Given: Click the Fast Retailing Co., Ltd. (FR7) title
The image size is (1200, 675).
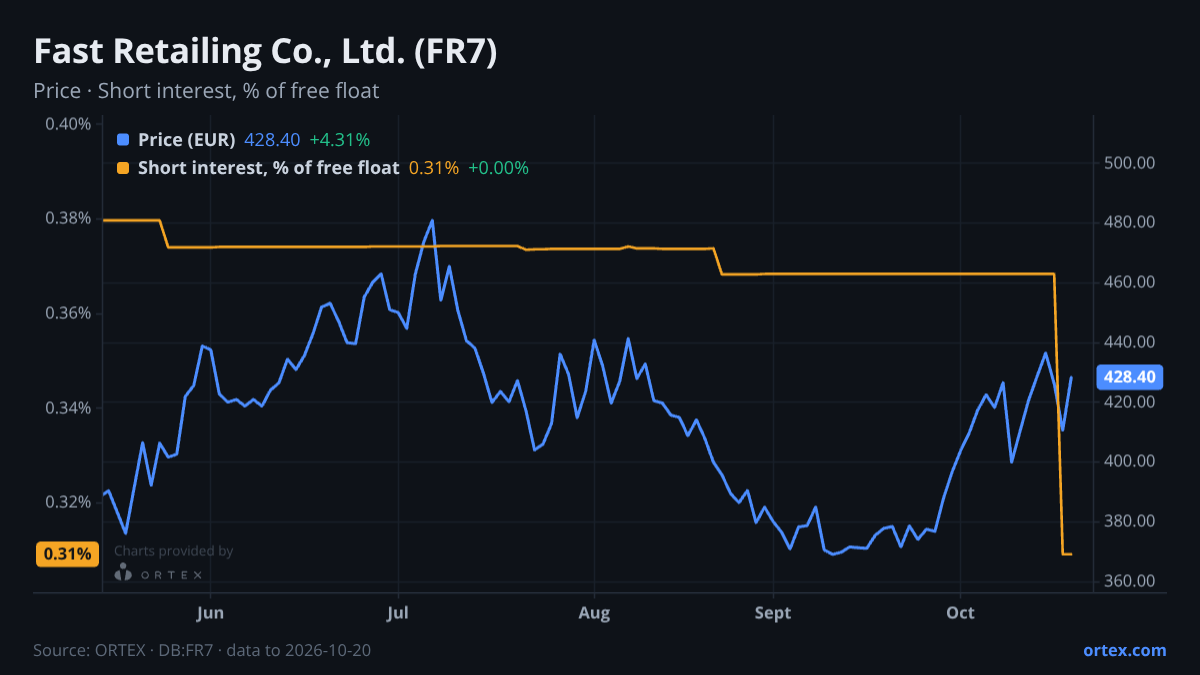Looking at the screenshot, I should 265,52.
